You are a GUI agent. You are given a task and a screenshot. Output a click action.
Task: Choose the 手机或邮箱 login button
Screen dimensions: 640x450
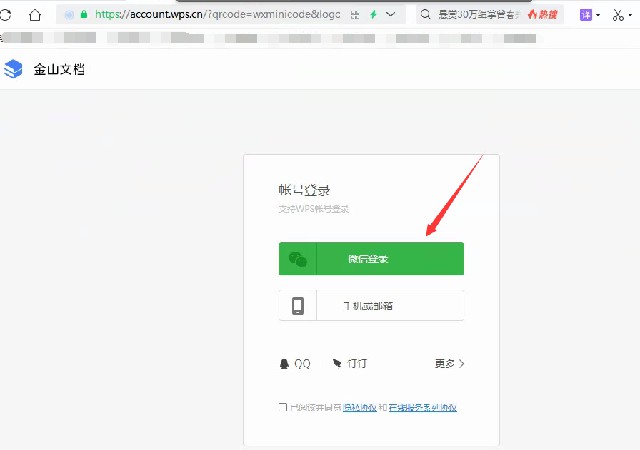pyautogui.click(x=371, y=305)
